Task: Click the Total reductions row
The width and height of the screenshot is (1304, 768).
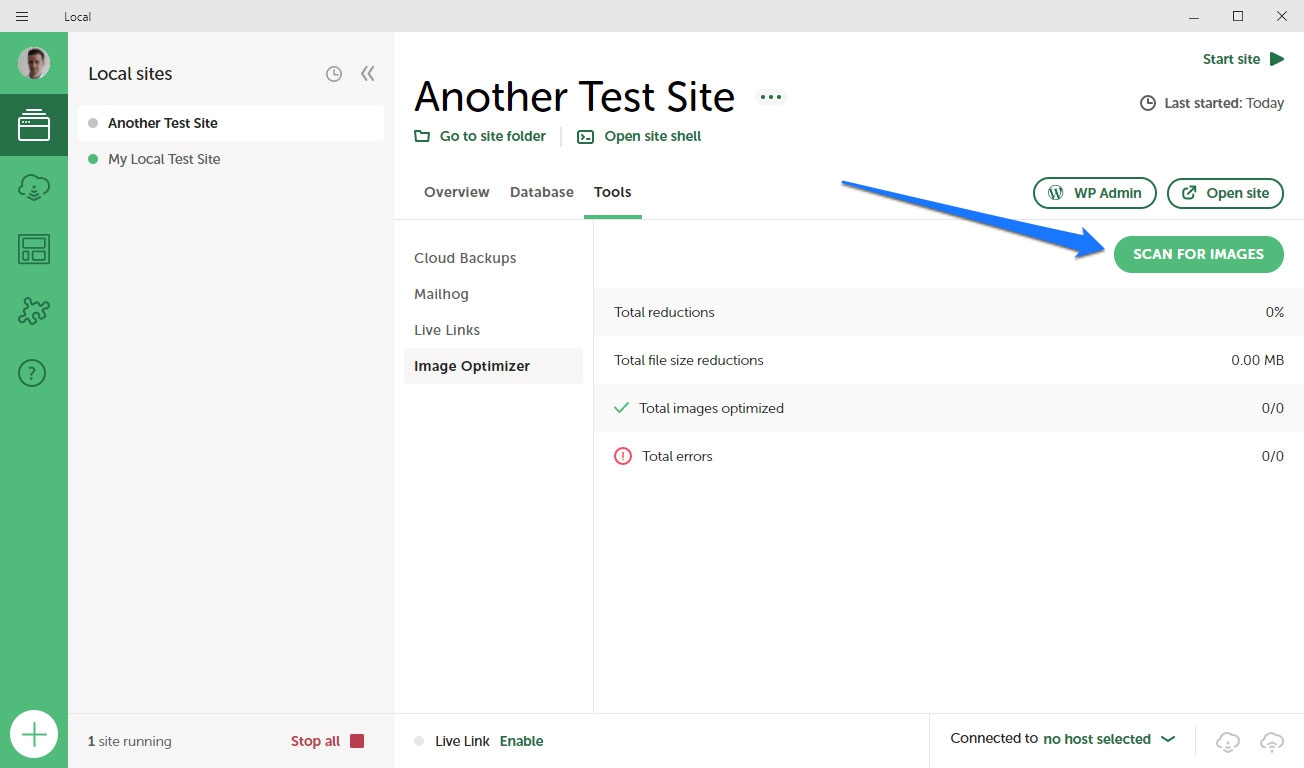Action: point(949,312)
